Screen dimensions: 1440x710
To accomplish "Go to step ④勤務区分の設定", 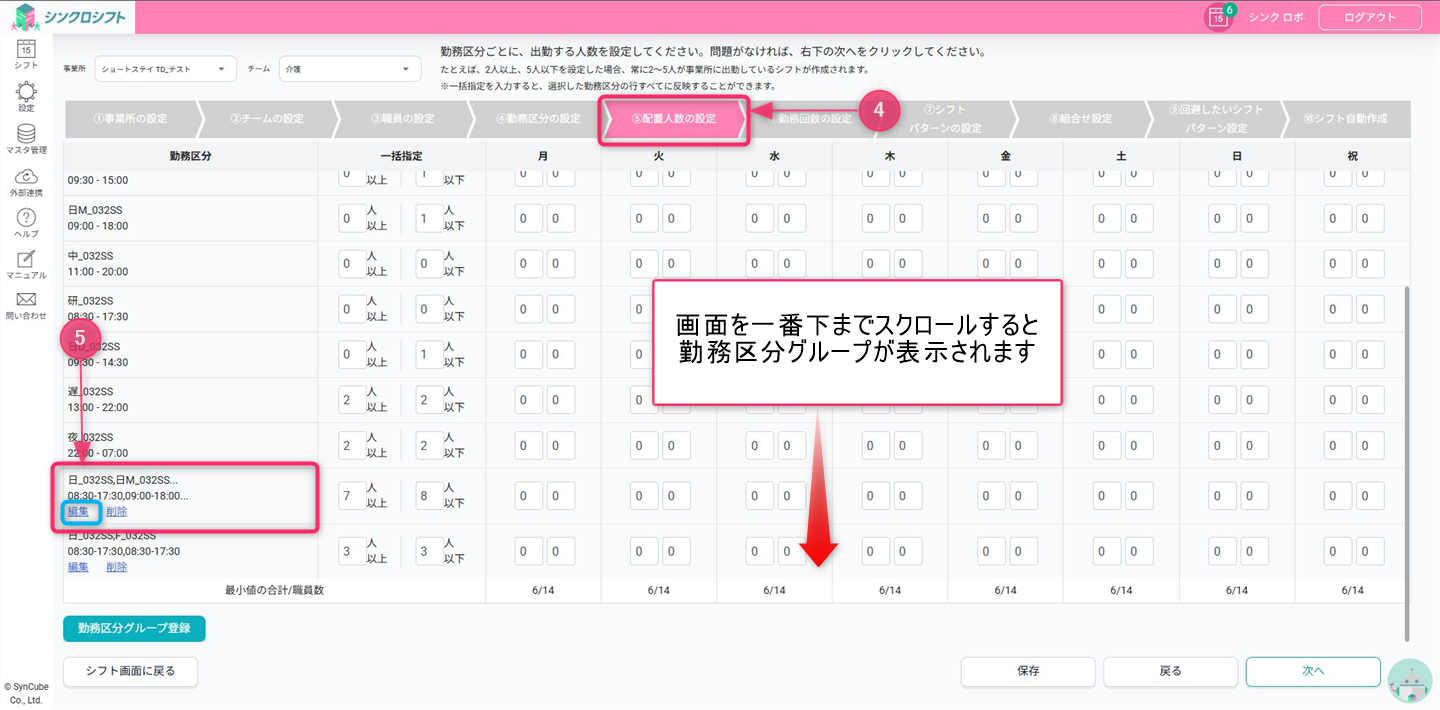I will [x=538, y=119].
